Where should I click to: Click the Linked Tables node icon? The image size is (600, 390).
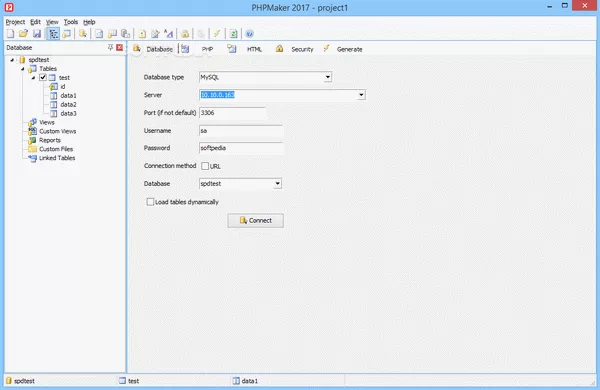[33, 158]
